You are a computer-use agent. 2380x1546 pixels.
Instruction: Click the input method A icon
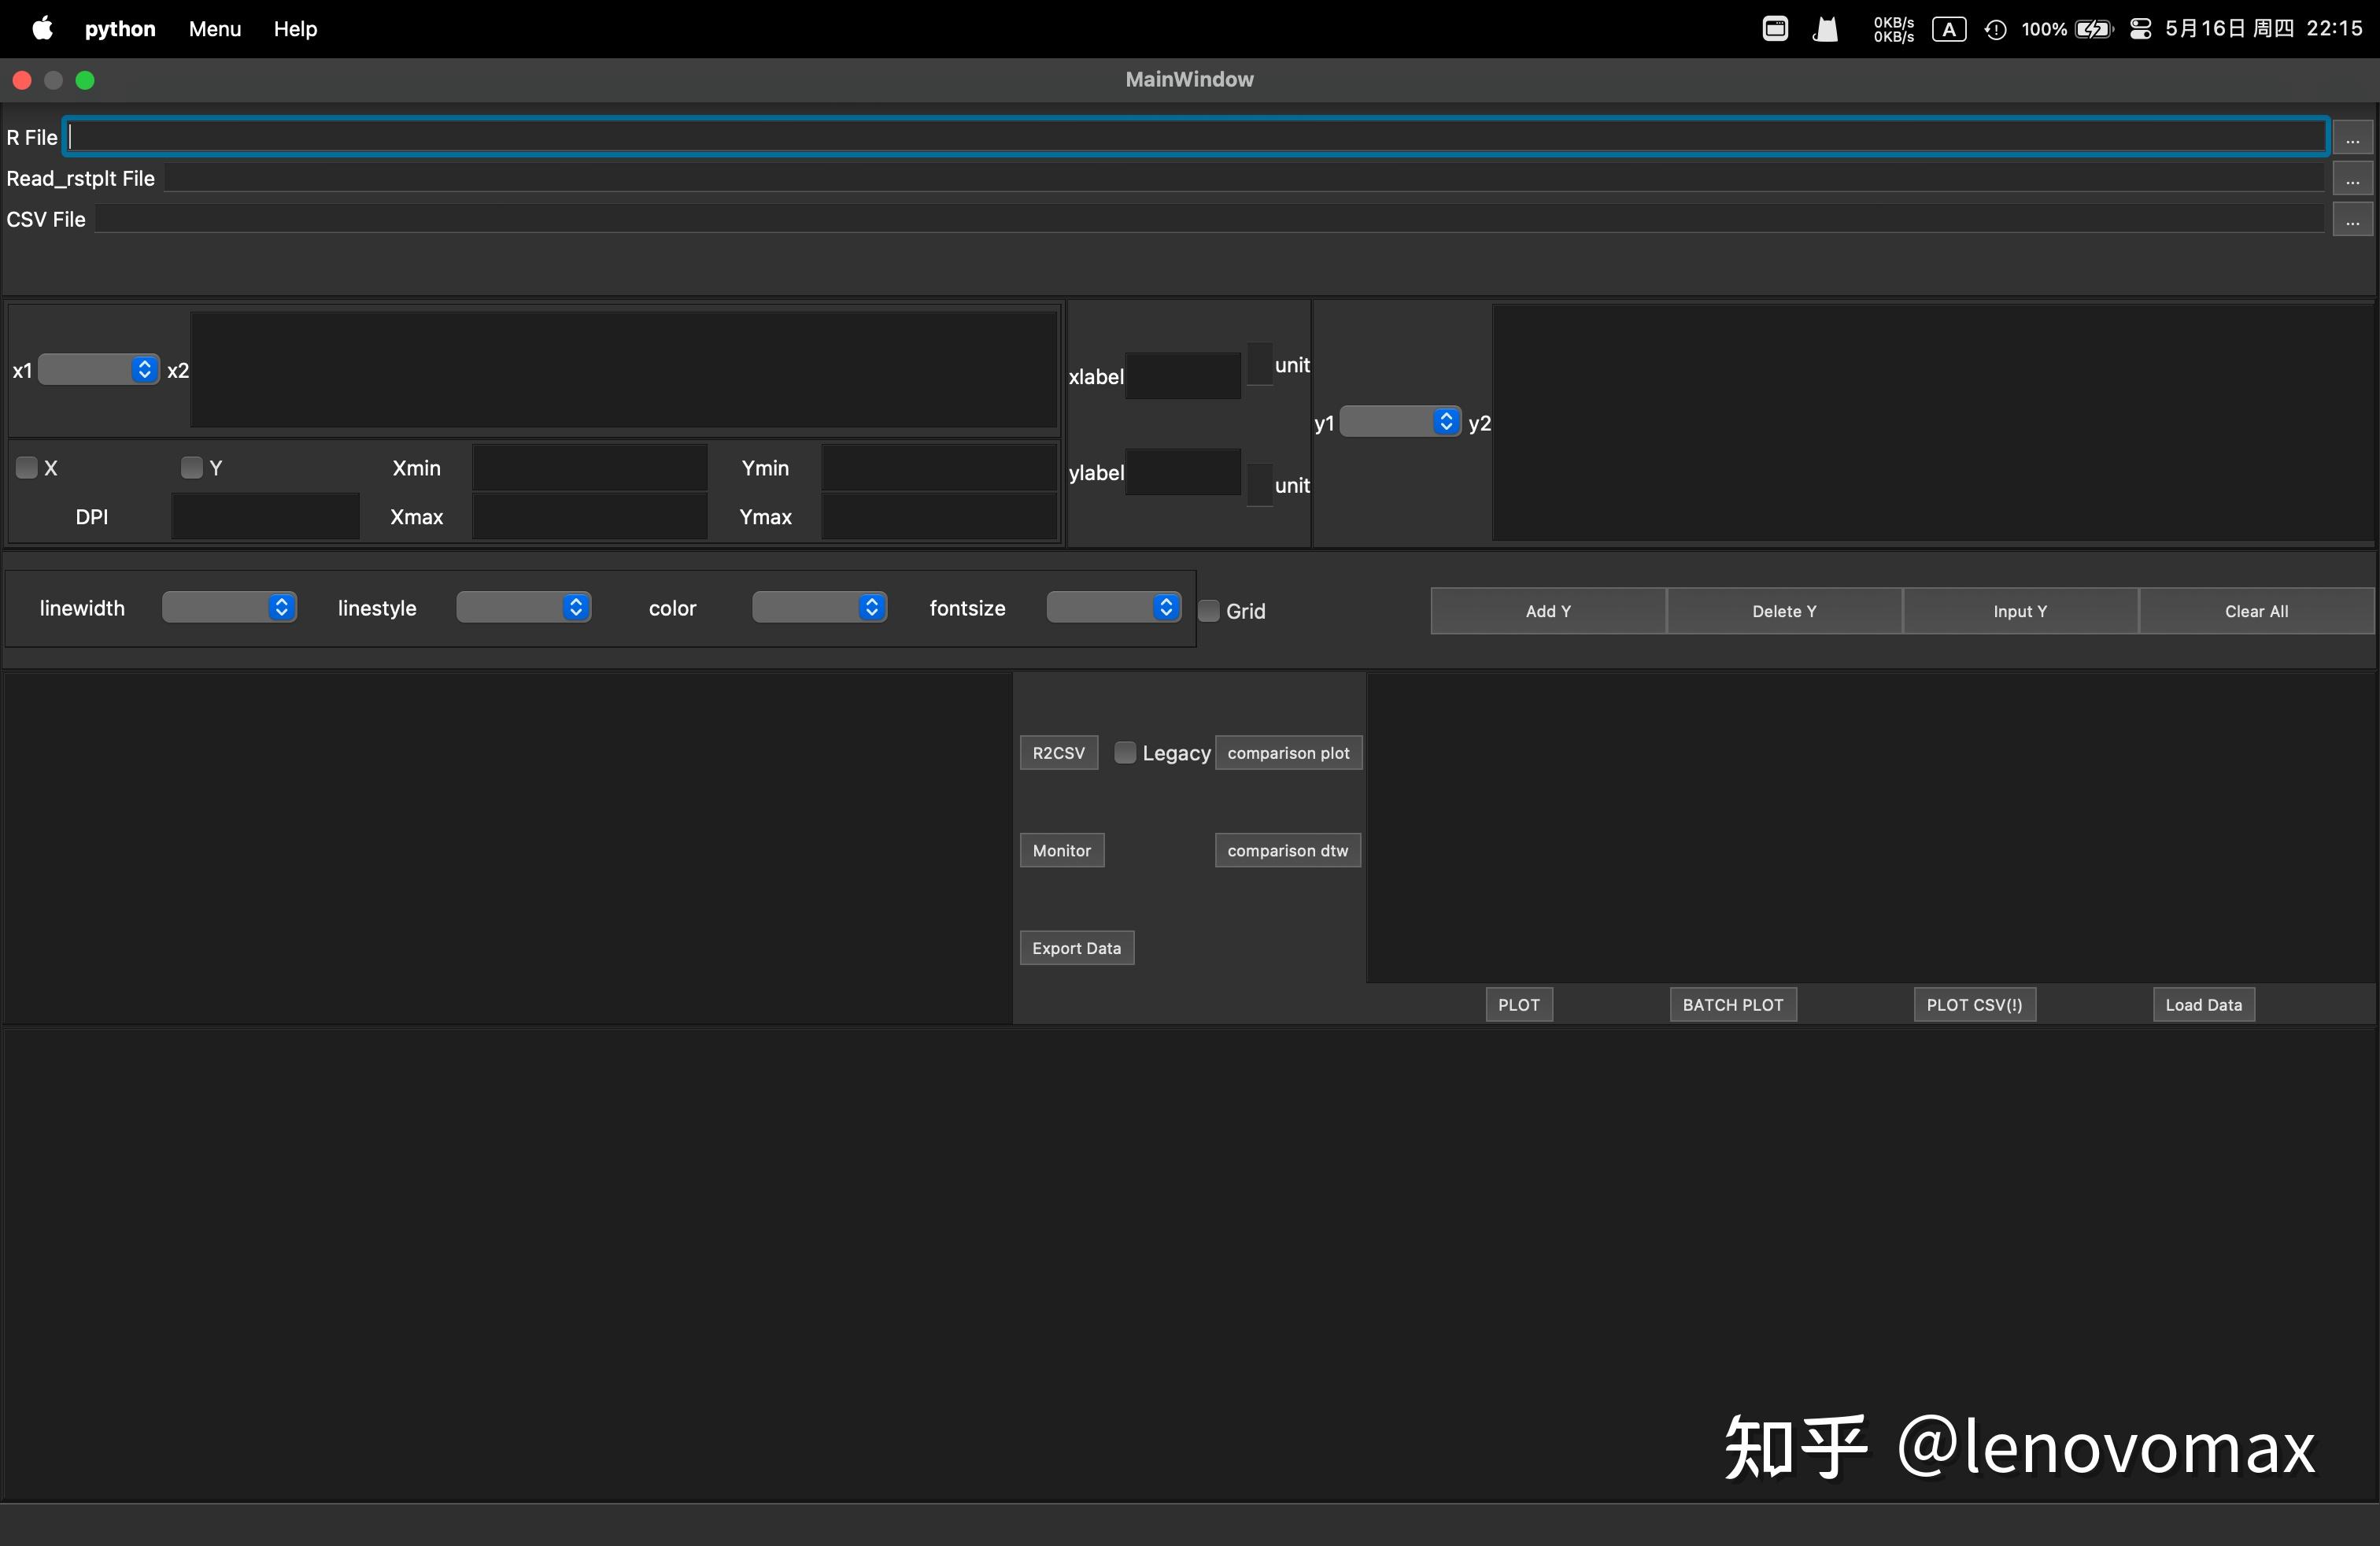click(1948, 29)
